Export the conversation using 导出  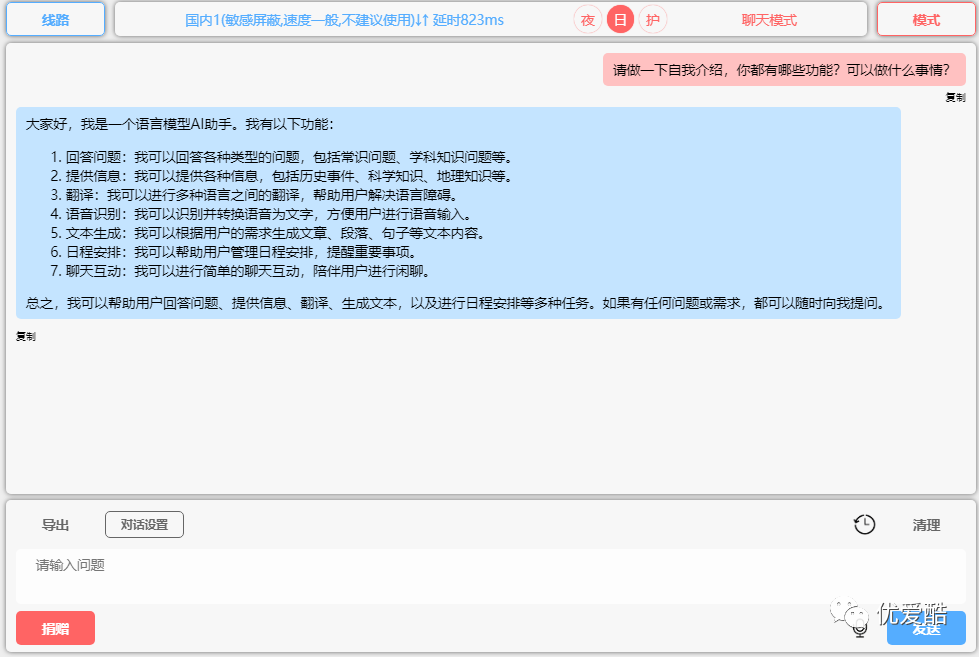(55, 524)
